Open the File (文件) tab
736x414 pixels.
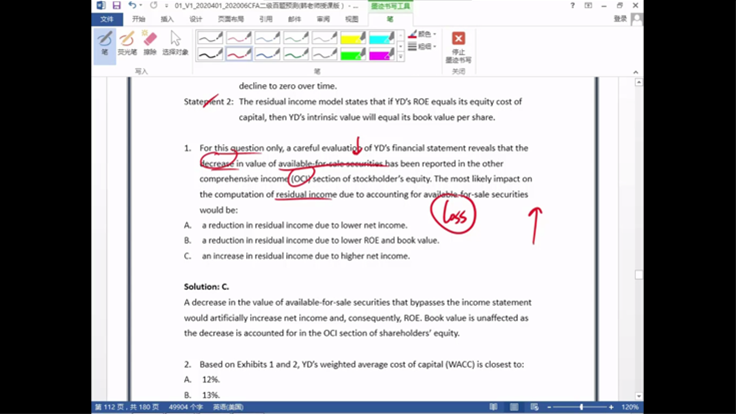(x=107, y=19)
